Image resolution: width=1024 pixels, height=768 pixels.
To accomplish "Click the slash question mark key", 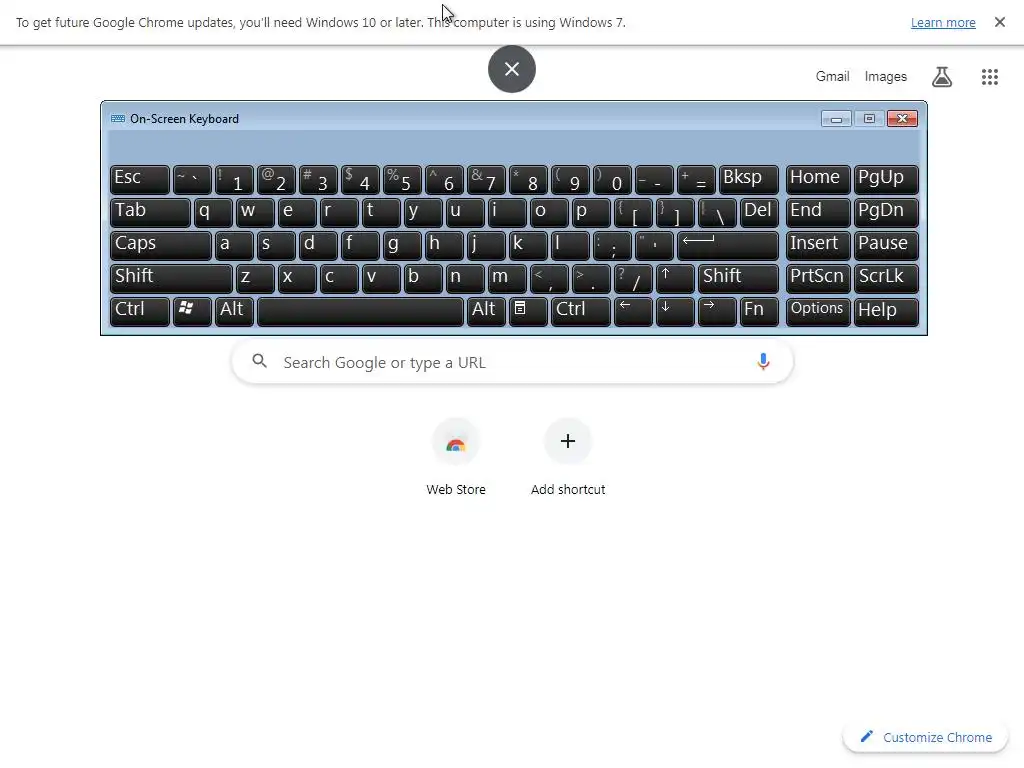I will tap(633, 278).
